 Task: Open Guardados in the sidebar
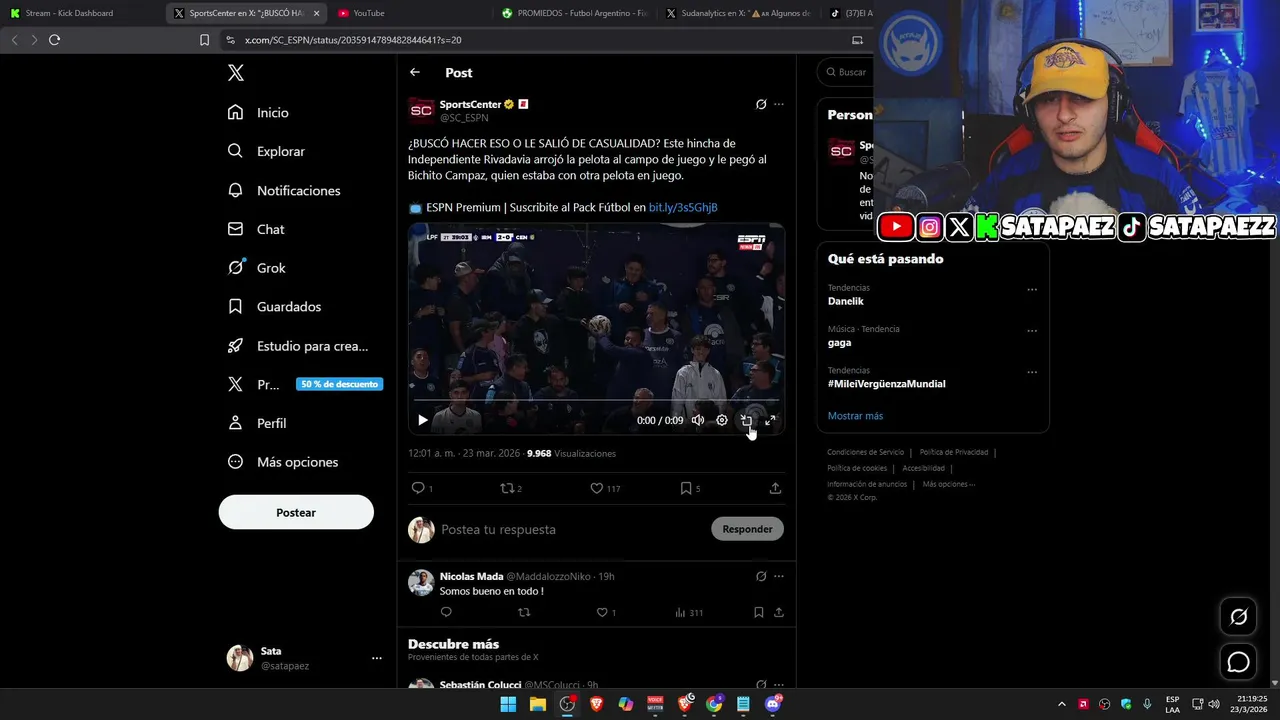[275, 307]
